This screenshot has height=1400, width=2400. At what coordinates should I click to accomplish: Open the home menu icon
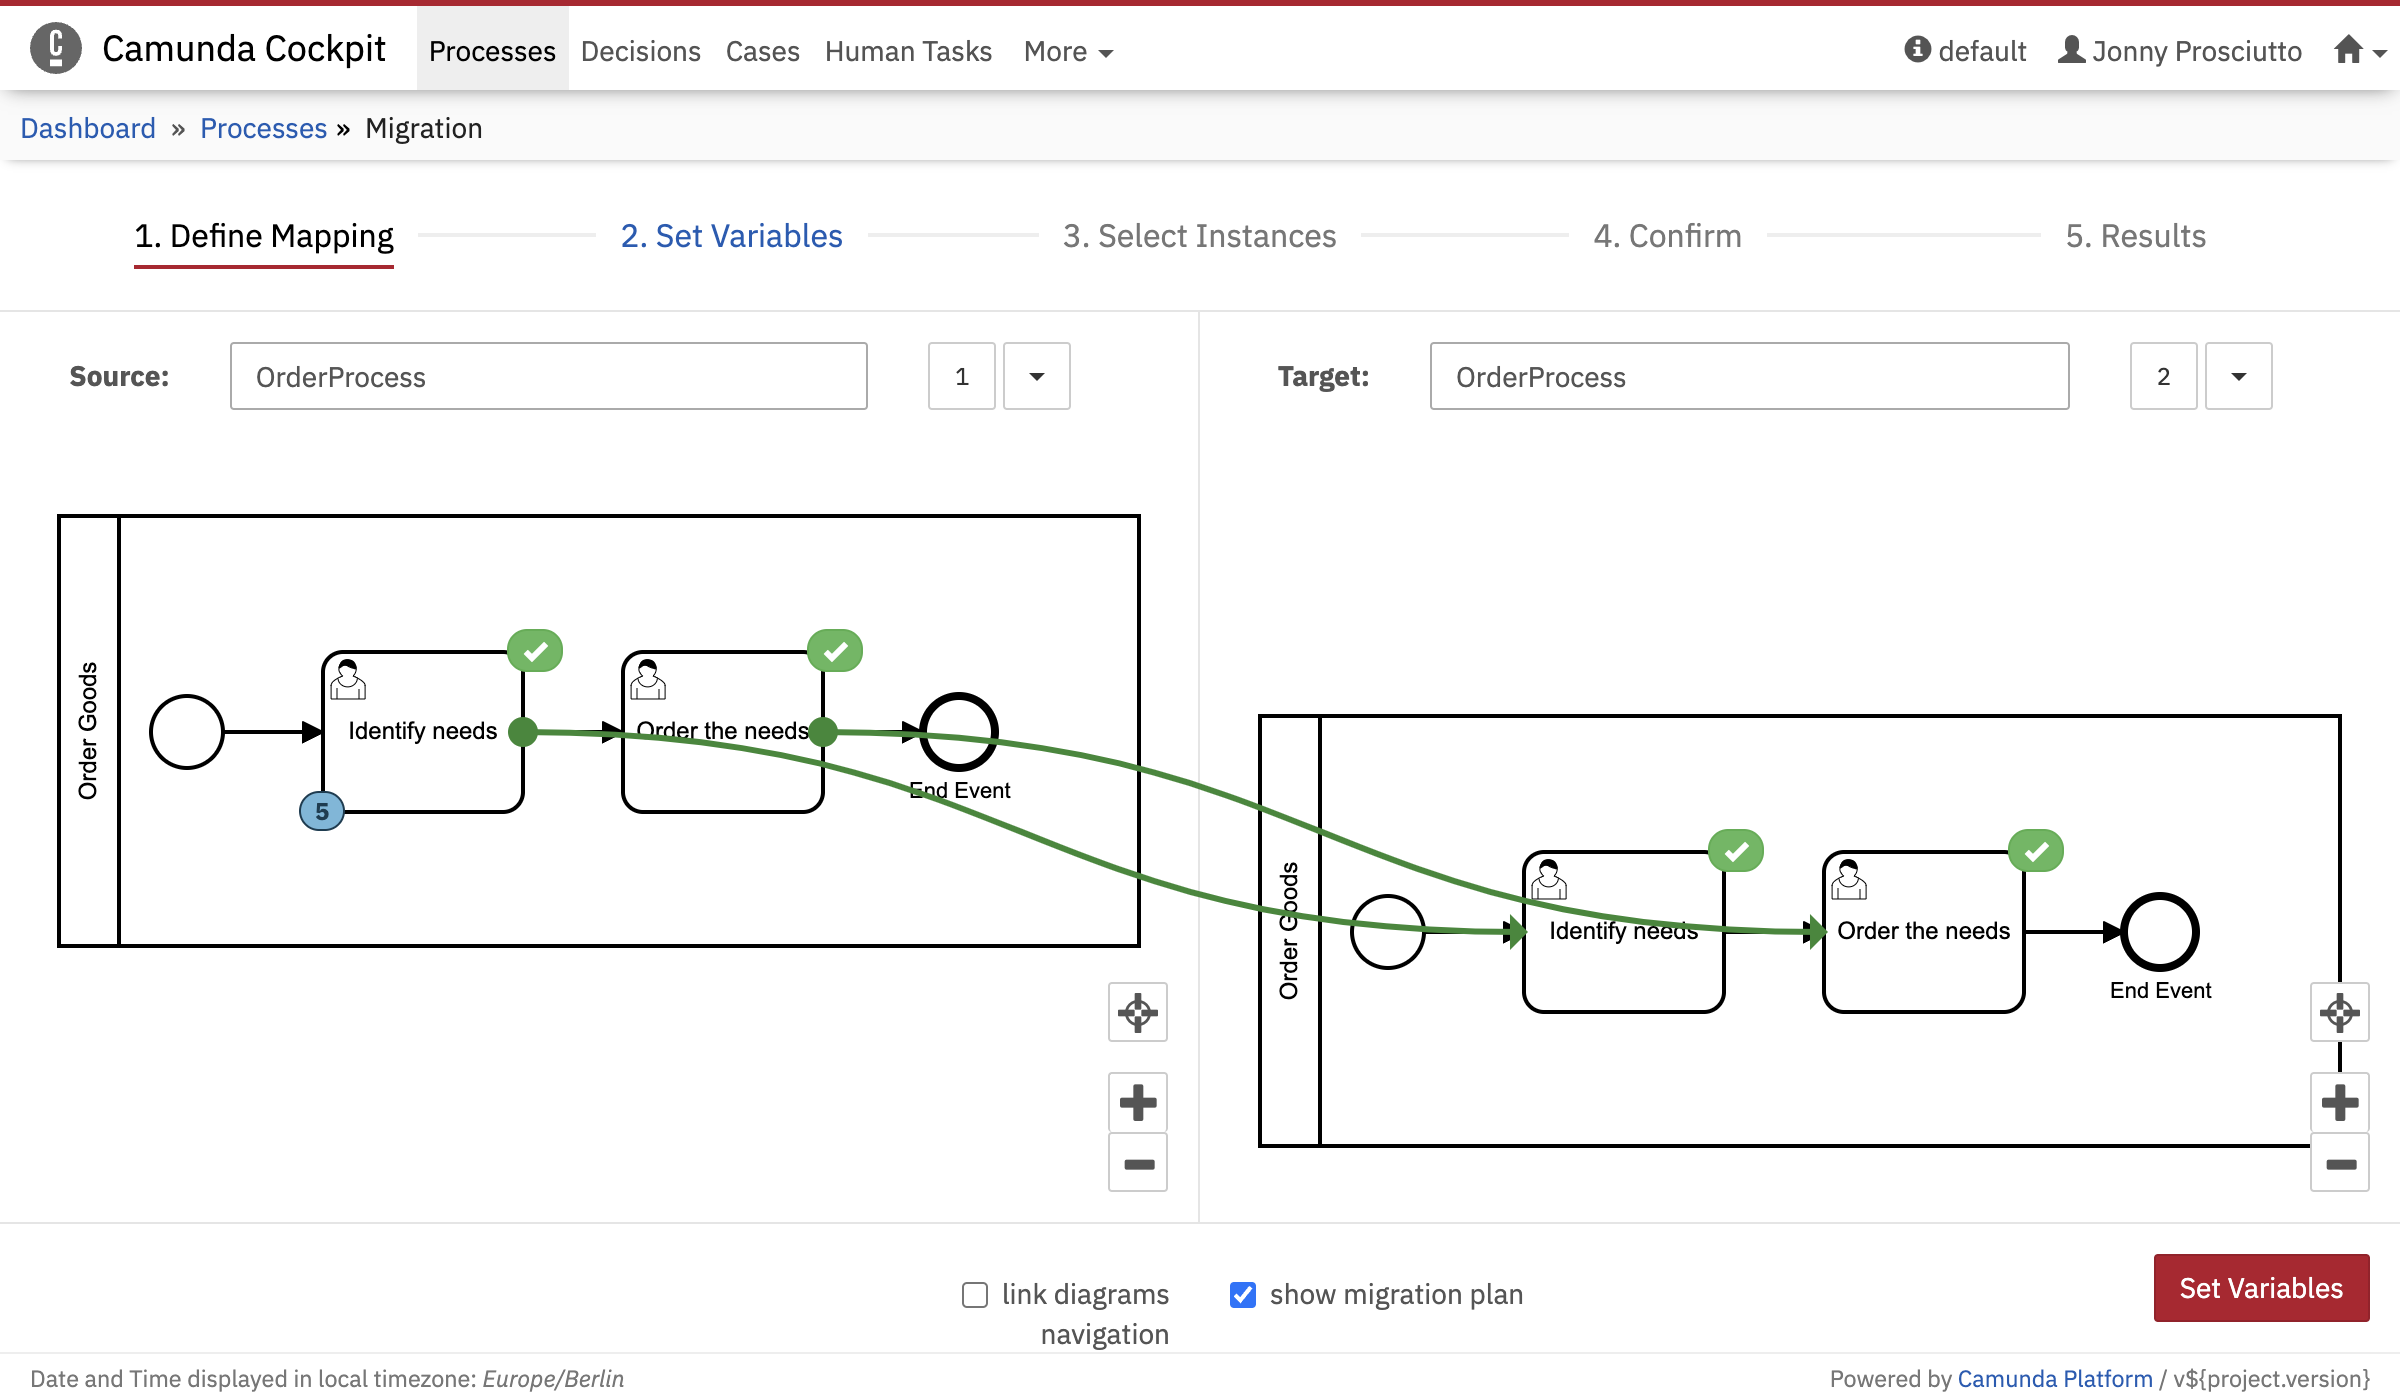tap(2359, 50)
